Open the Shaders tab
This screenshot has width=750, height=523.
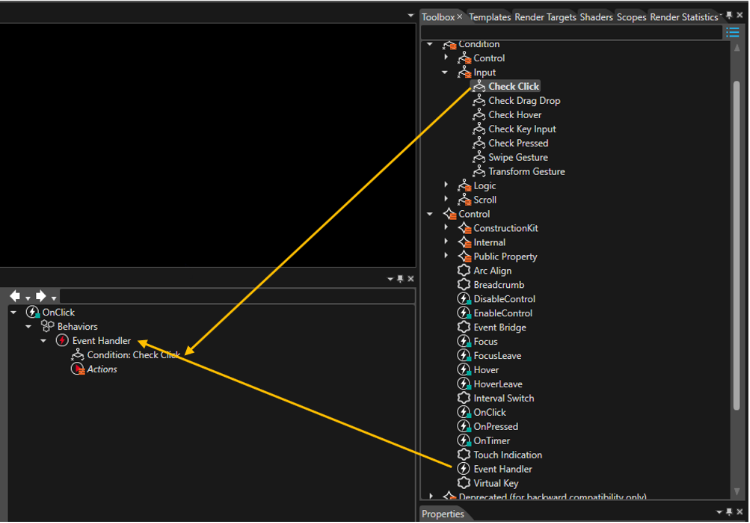pyautogui.click(x=596, y=17)
